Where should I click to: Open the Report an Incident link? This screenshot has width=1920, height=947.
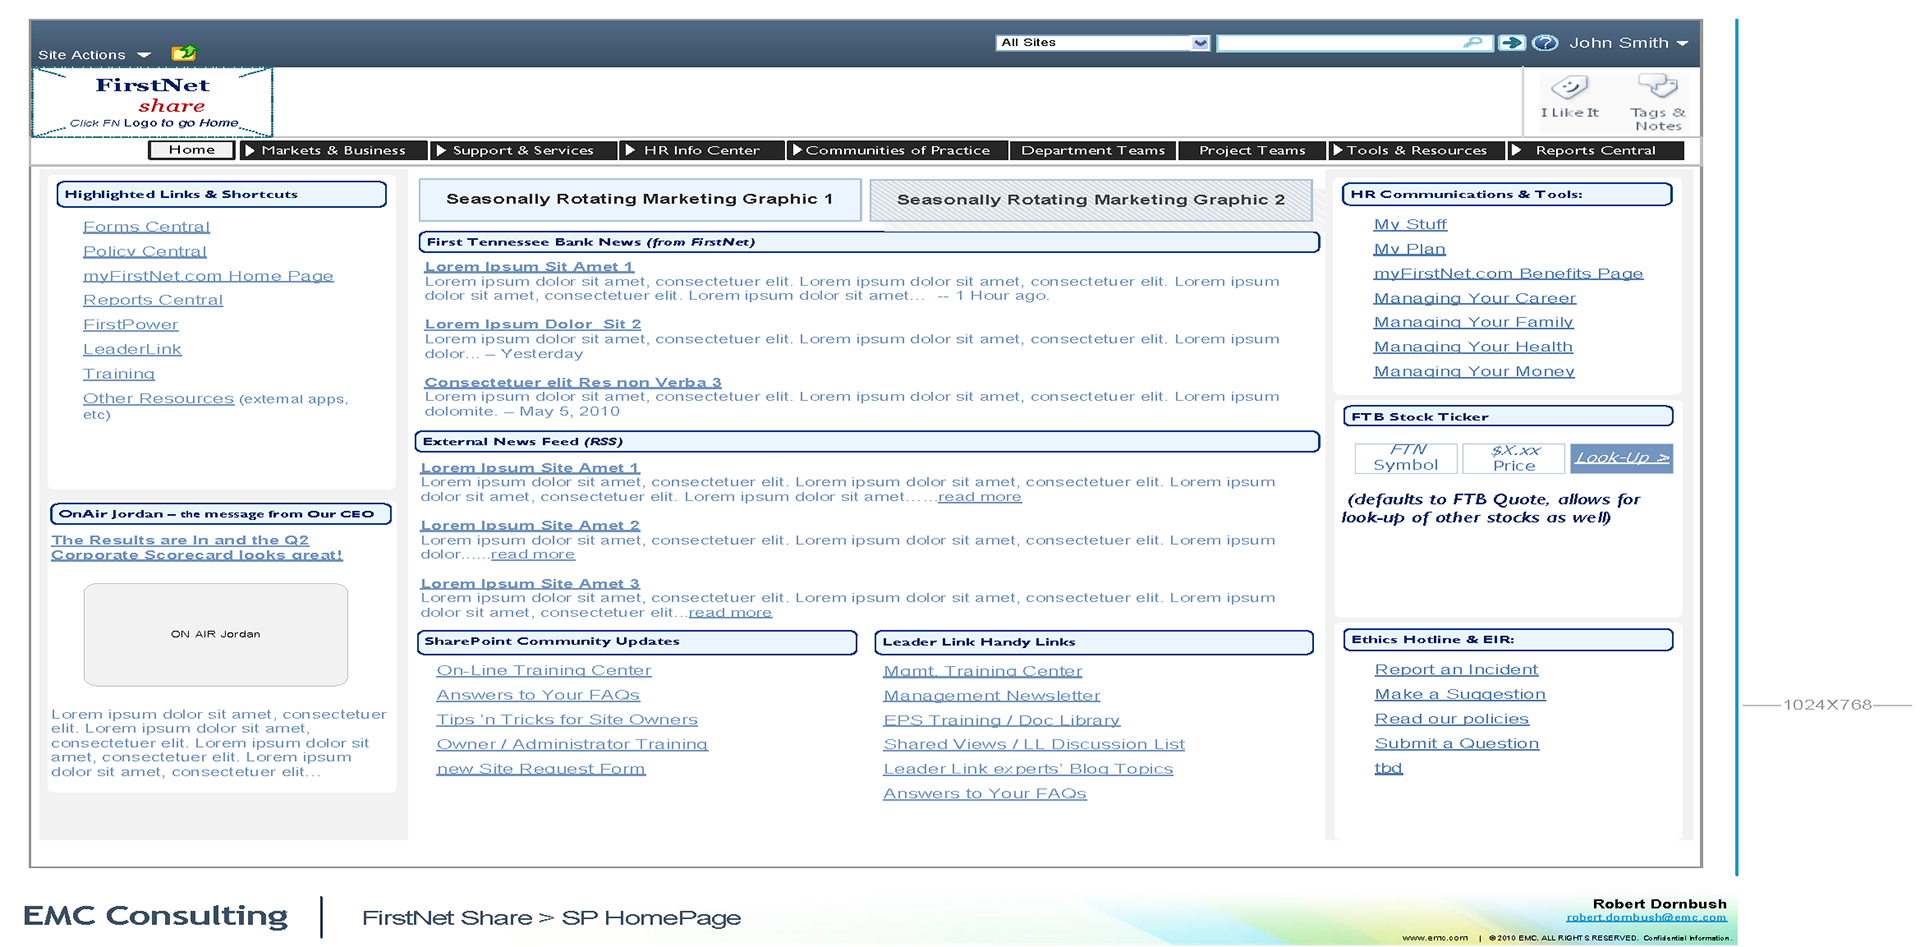(x=1456, y=670)
